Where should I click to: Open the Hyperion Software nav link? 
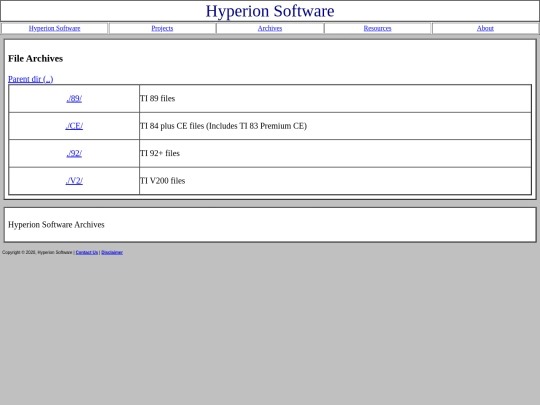(54, 28)
